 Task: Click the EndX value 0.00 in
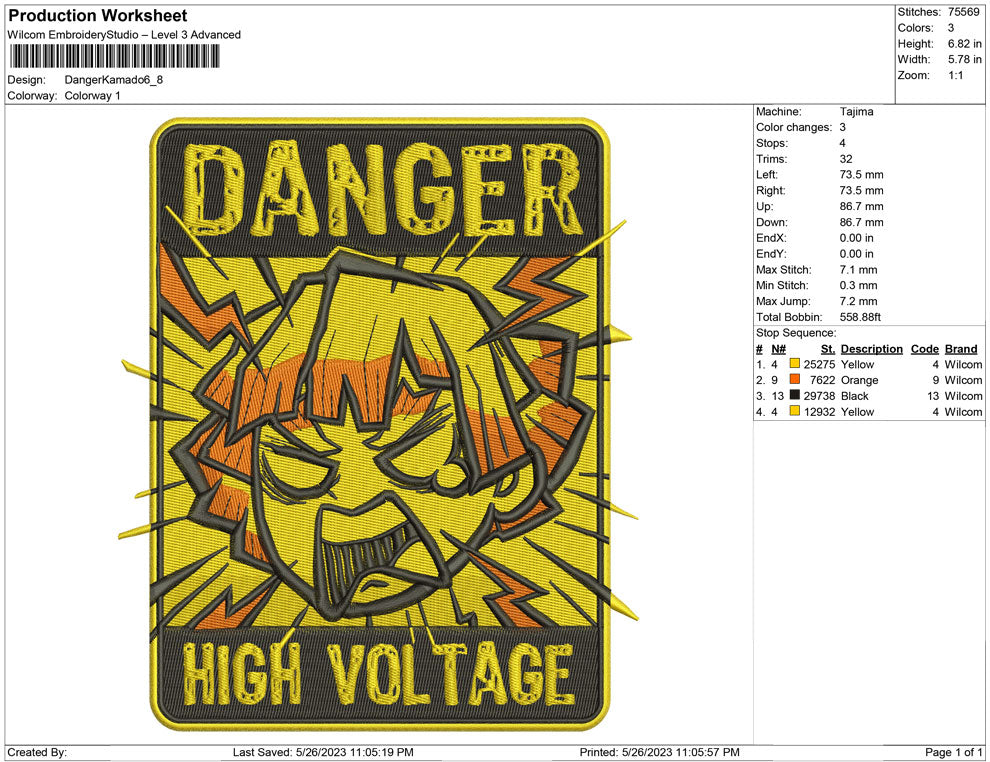pos(856,238)
